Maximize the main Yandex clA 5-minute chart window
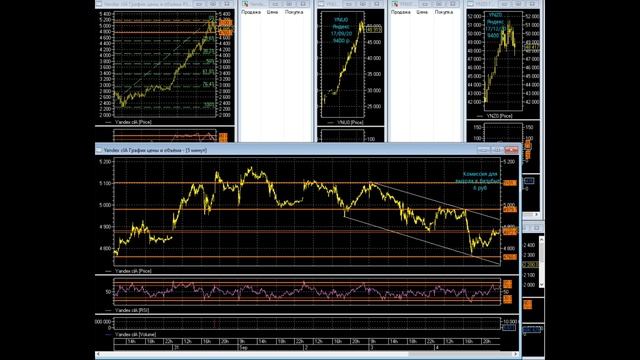 click(x=497, y=150)
